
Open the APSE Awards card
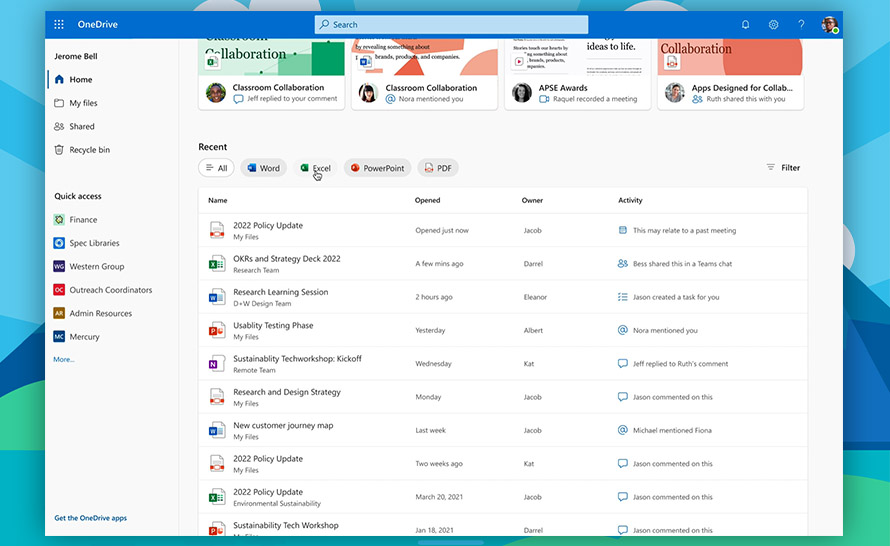pyautogui.click(x=578, y=74)
